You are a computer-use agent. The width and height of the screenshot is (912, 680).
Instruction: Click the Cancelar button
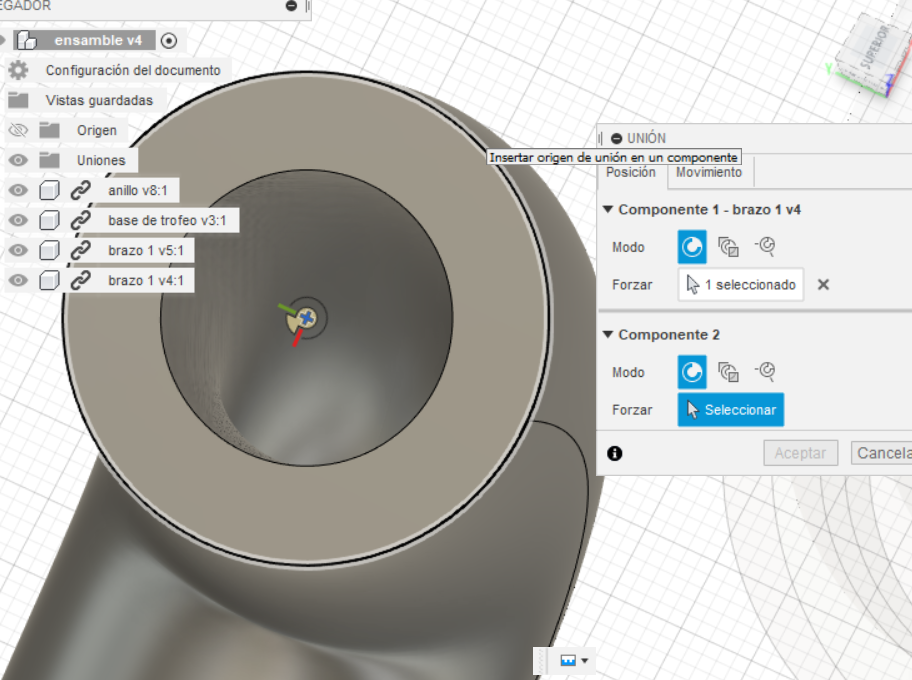point(882,453)
